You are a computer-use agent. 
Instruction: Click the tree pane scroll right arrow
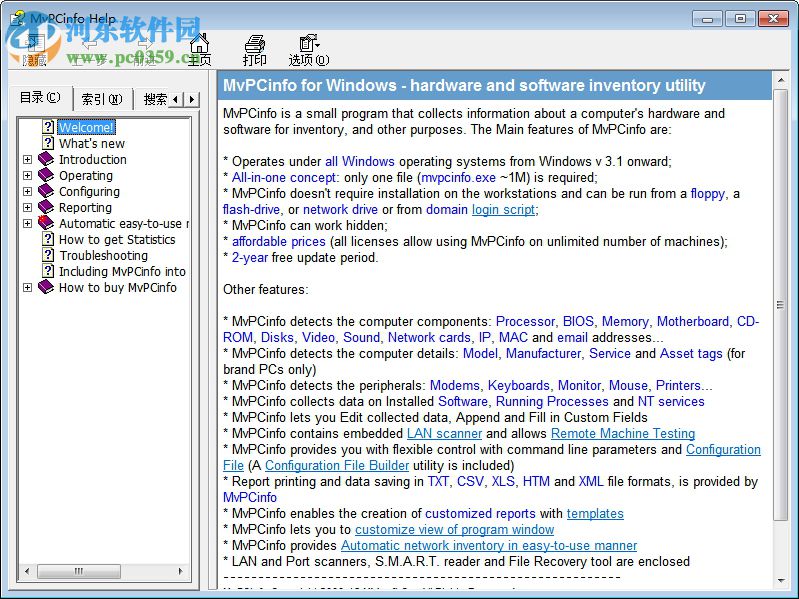(x=180, y=571)
